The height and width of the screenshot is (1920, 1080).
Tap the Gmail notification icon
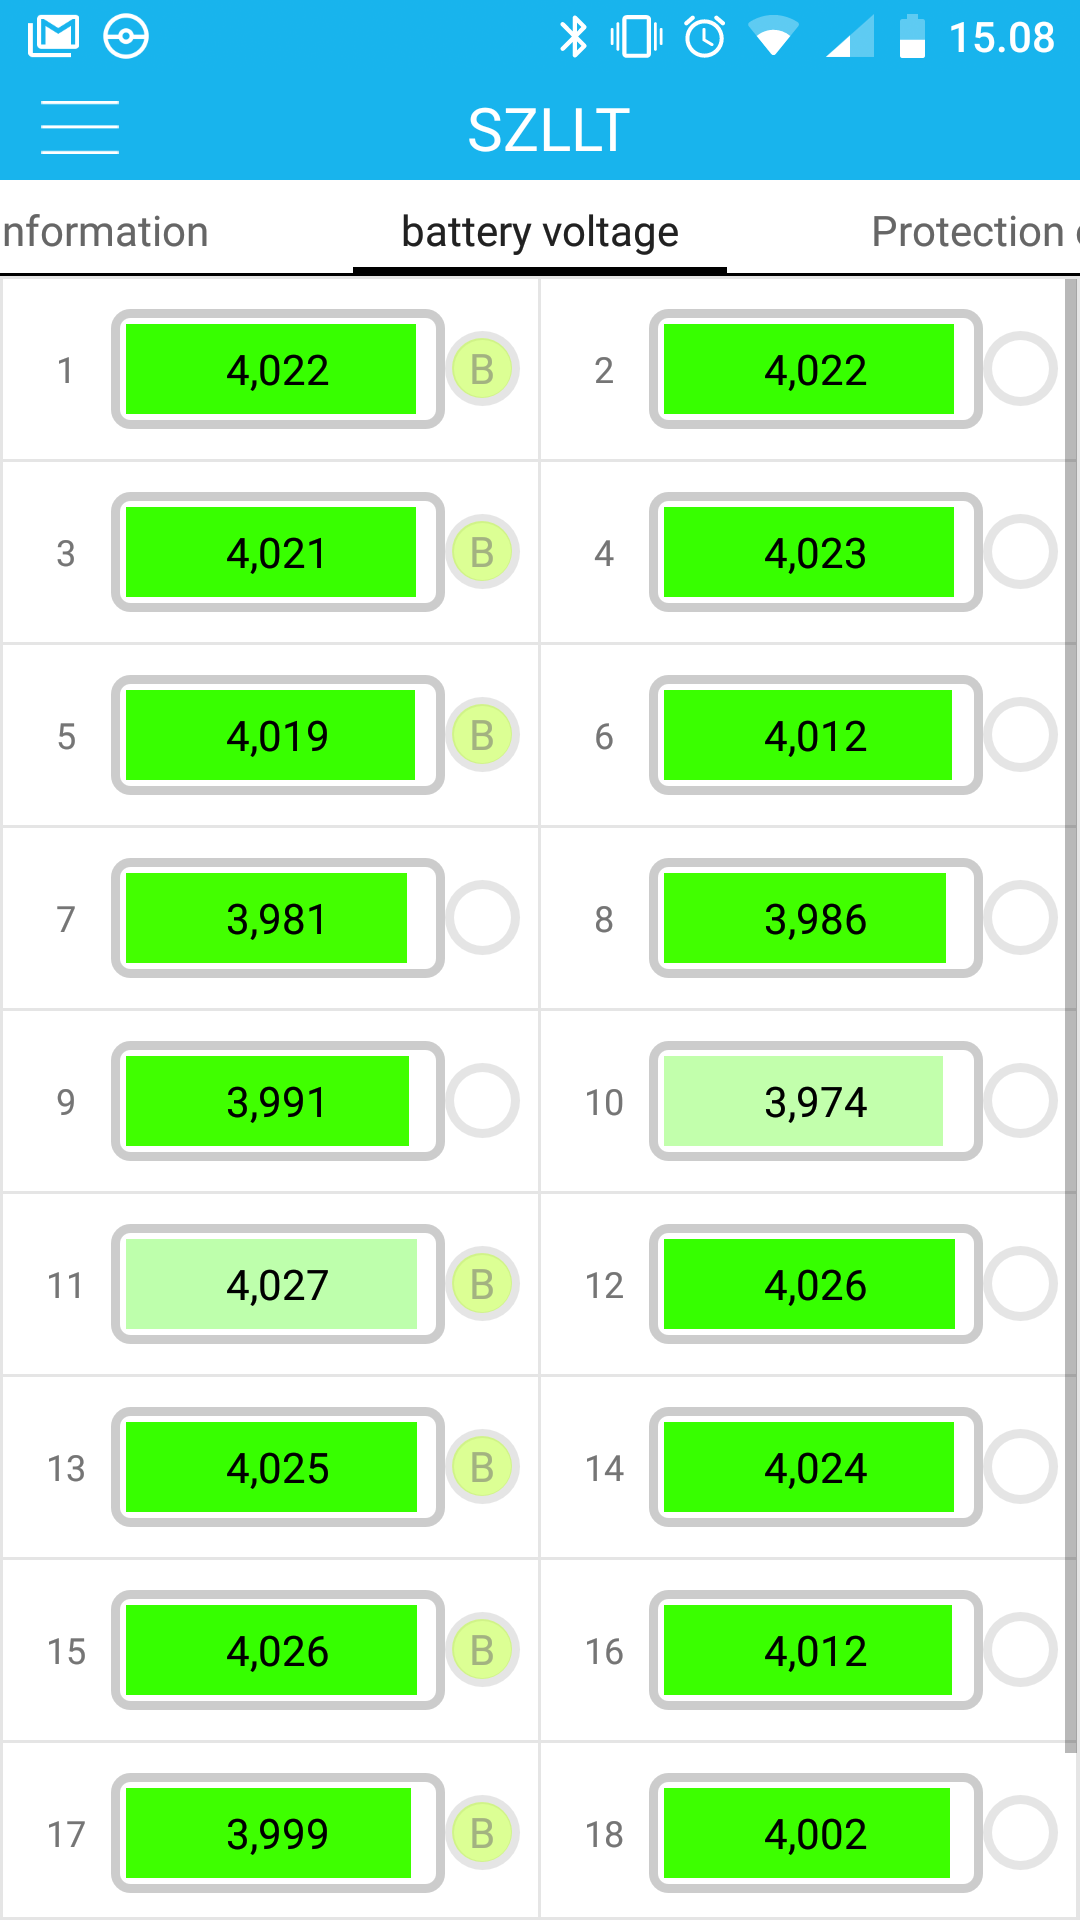point(53,37)
